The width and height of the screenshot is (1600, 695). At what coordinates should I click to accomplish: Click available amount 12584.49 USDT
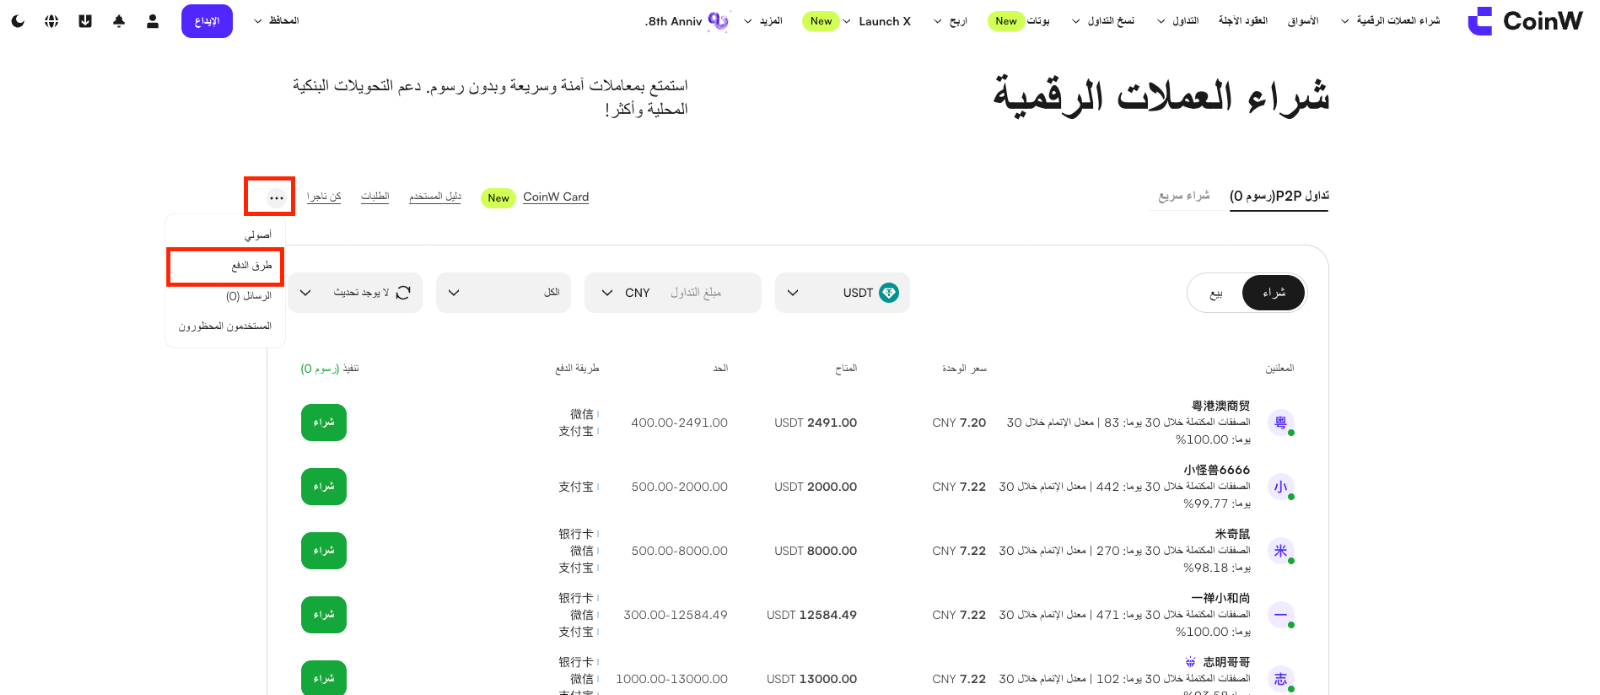pyautogui.click(x=811, y=615)
